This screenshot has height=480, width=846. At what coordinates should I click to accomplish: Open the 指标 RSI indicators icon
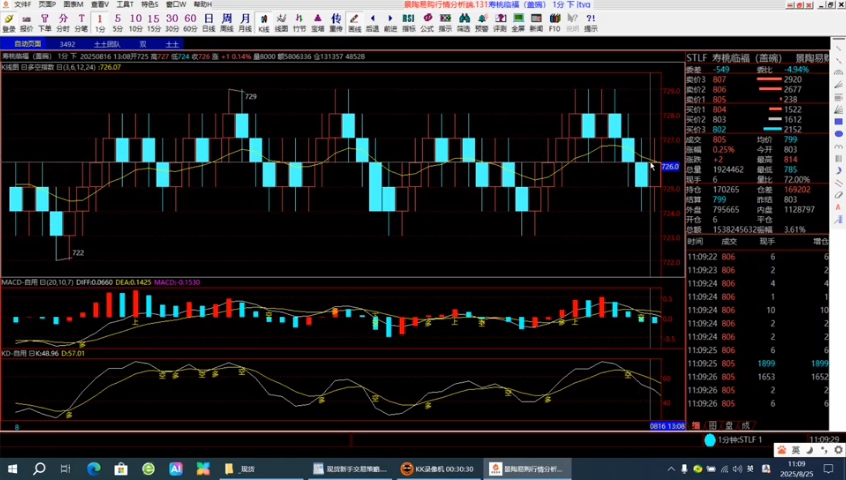tap(409, 23)
